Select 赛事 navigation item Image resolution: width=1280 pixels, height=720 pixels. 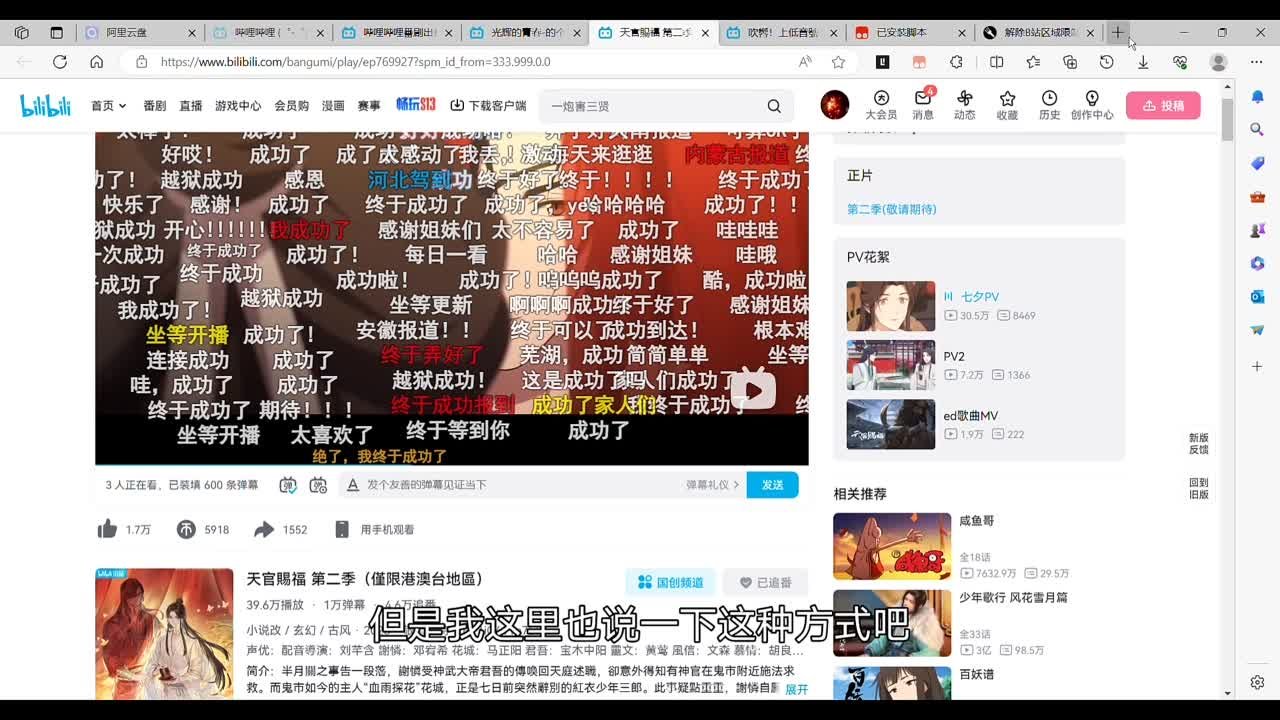[x=369, y=106]
